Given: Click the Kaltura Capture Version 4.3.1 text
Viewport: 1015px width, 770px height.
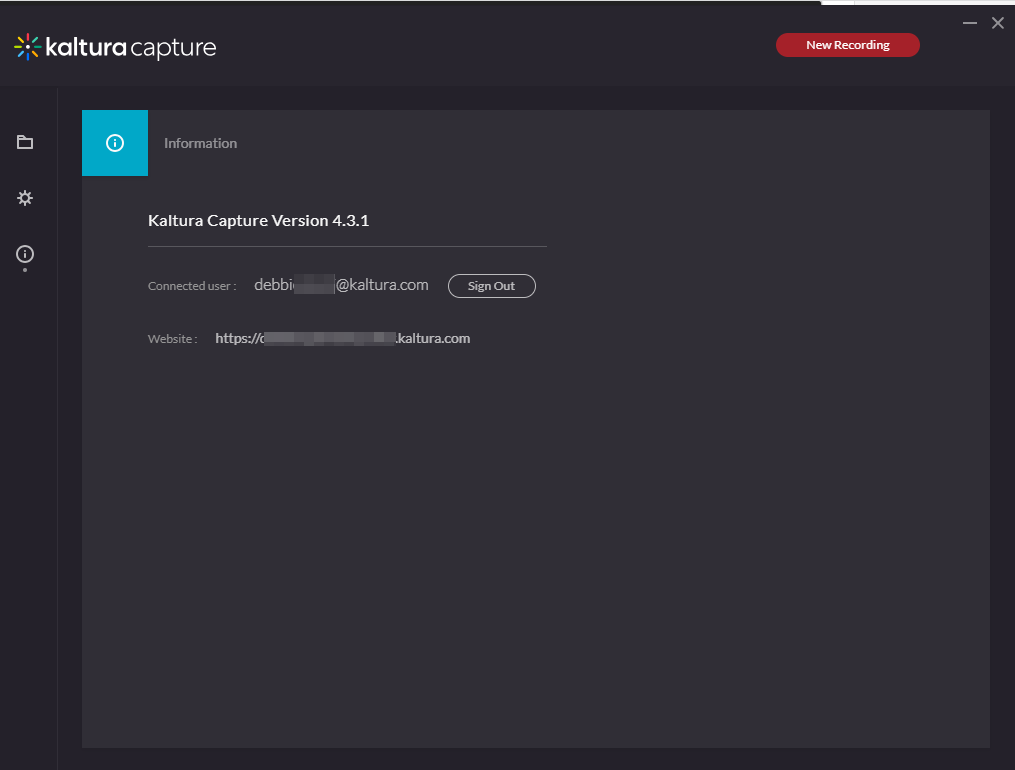Looking at the screenshot, I should coord(258,220).
